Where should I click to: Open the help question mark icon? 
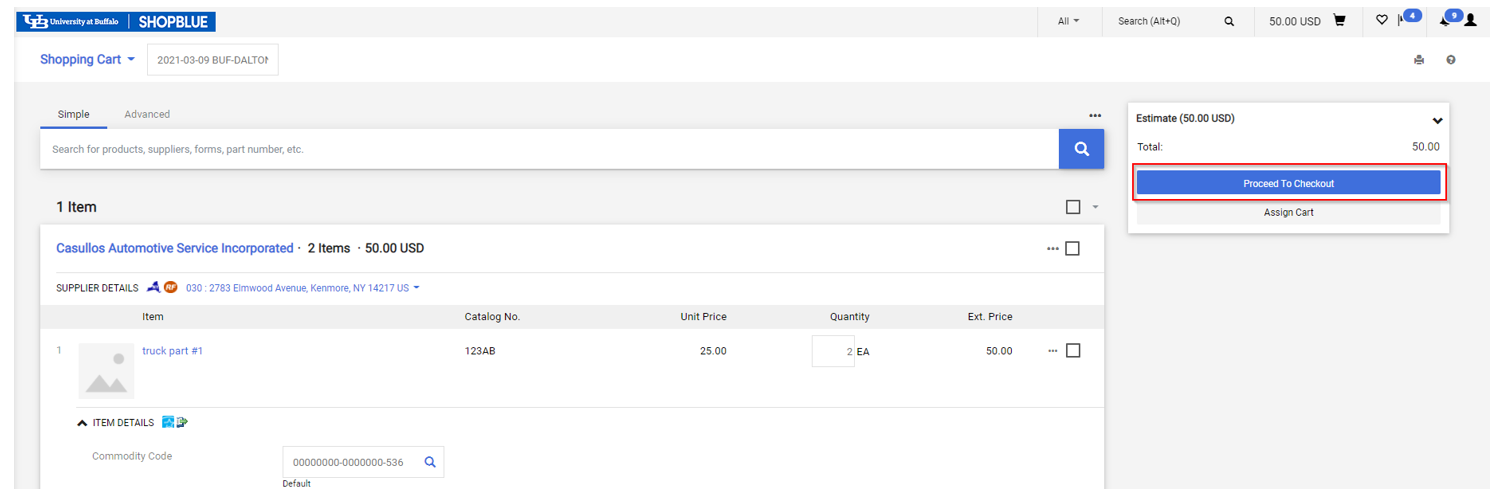1450,60
